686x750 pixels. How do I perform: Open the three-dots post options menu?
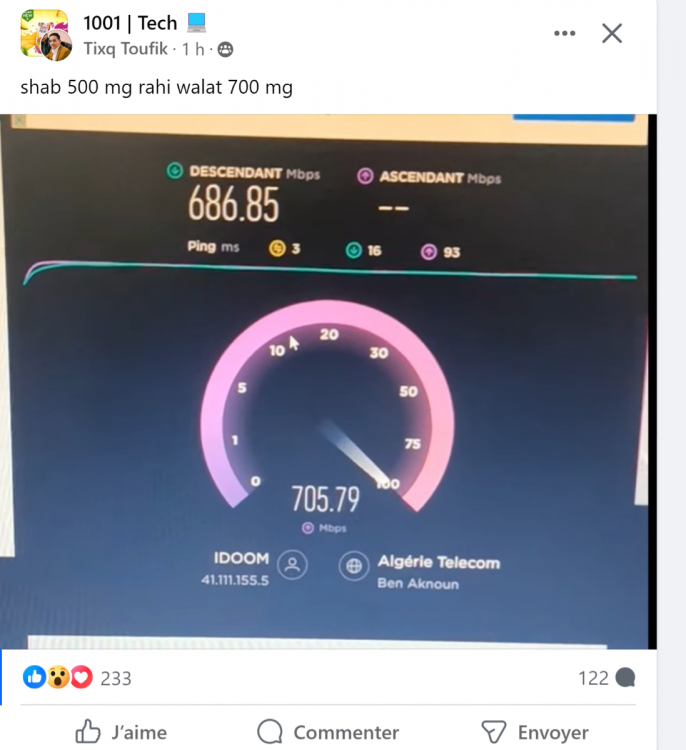click(x=564, y=33)
